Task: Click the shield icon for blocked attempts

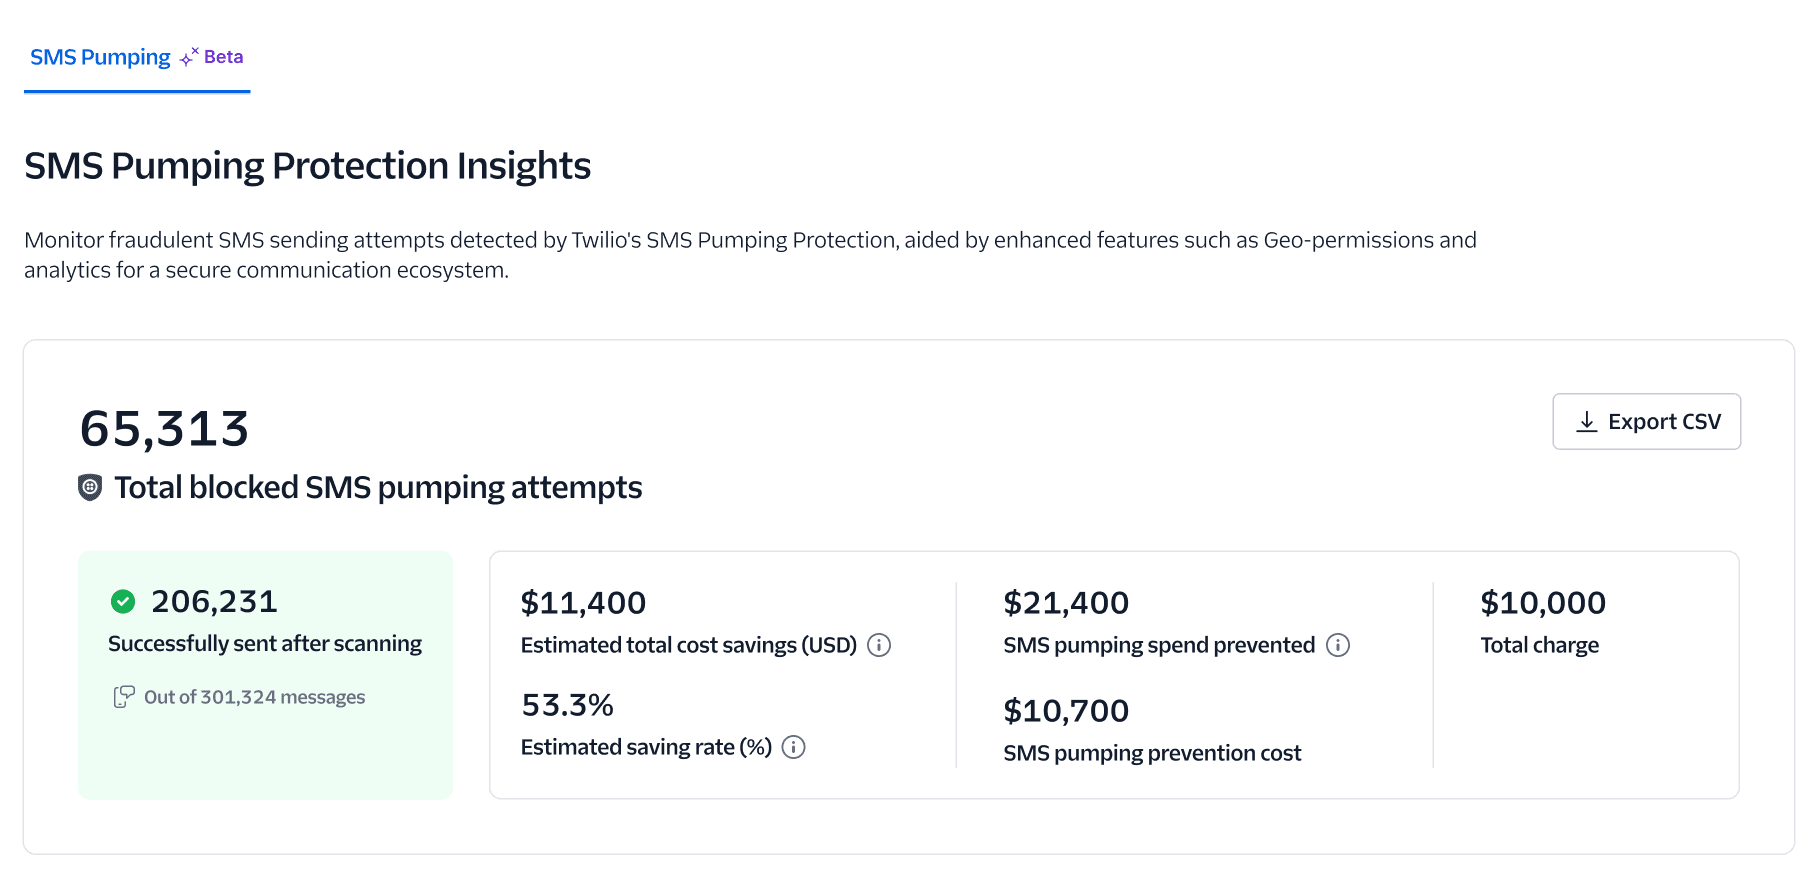Action: tap(90, 488)
